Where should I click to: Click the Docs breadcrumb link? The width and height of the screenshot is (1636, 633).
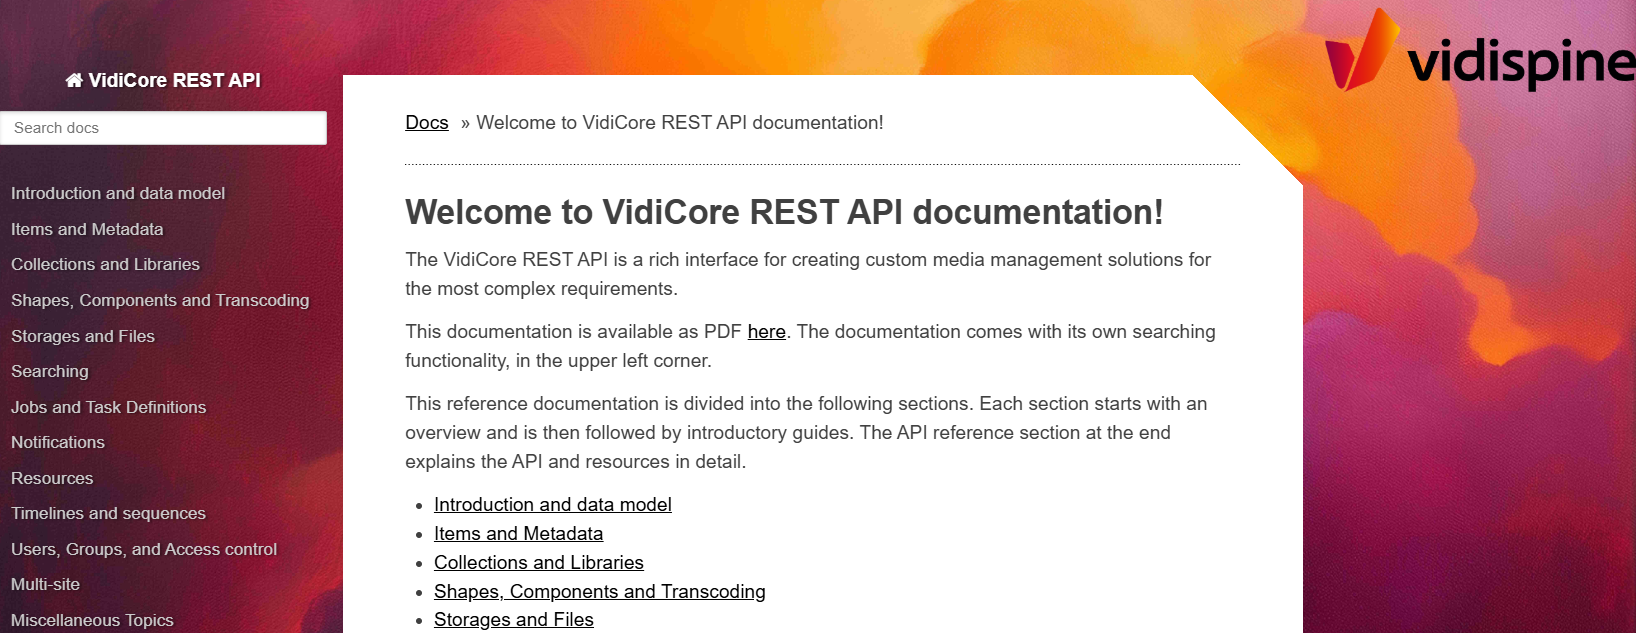click(427, 123)
